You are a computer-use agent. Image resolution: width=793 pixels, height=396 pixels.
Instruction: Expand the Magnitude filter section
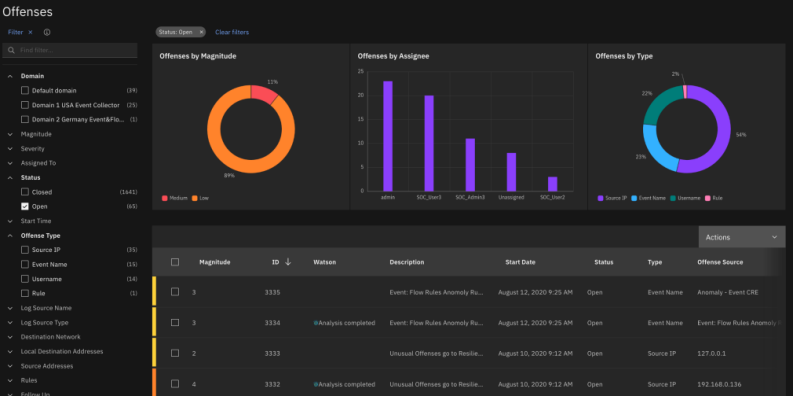click(x=10, y=135)
